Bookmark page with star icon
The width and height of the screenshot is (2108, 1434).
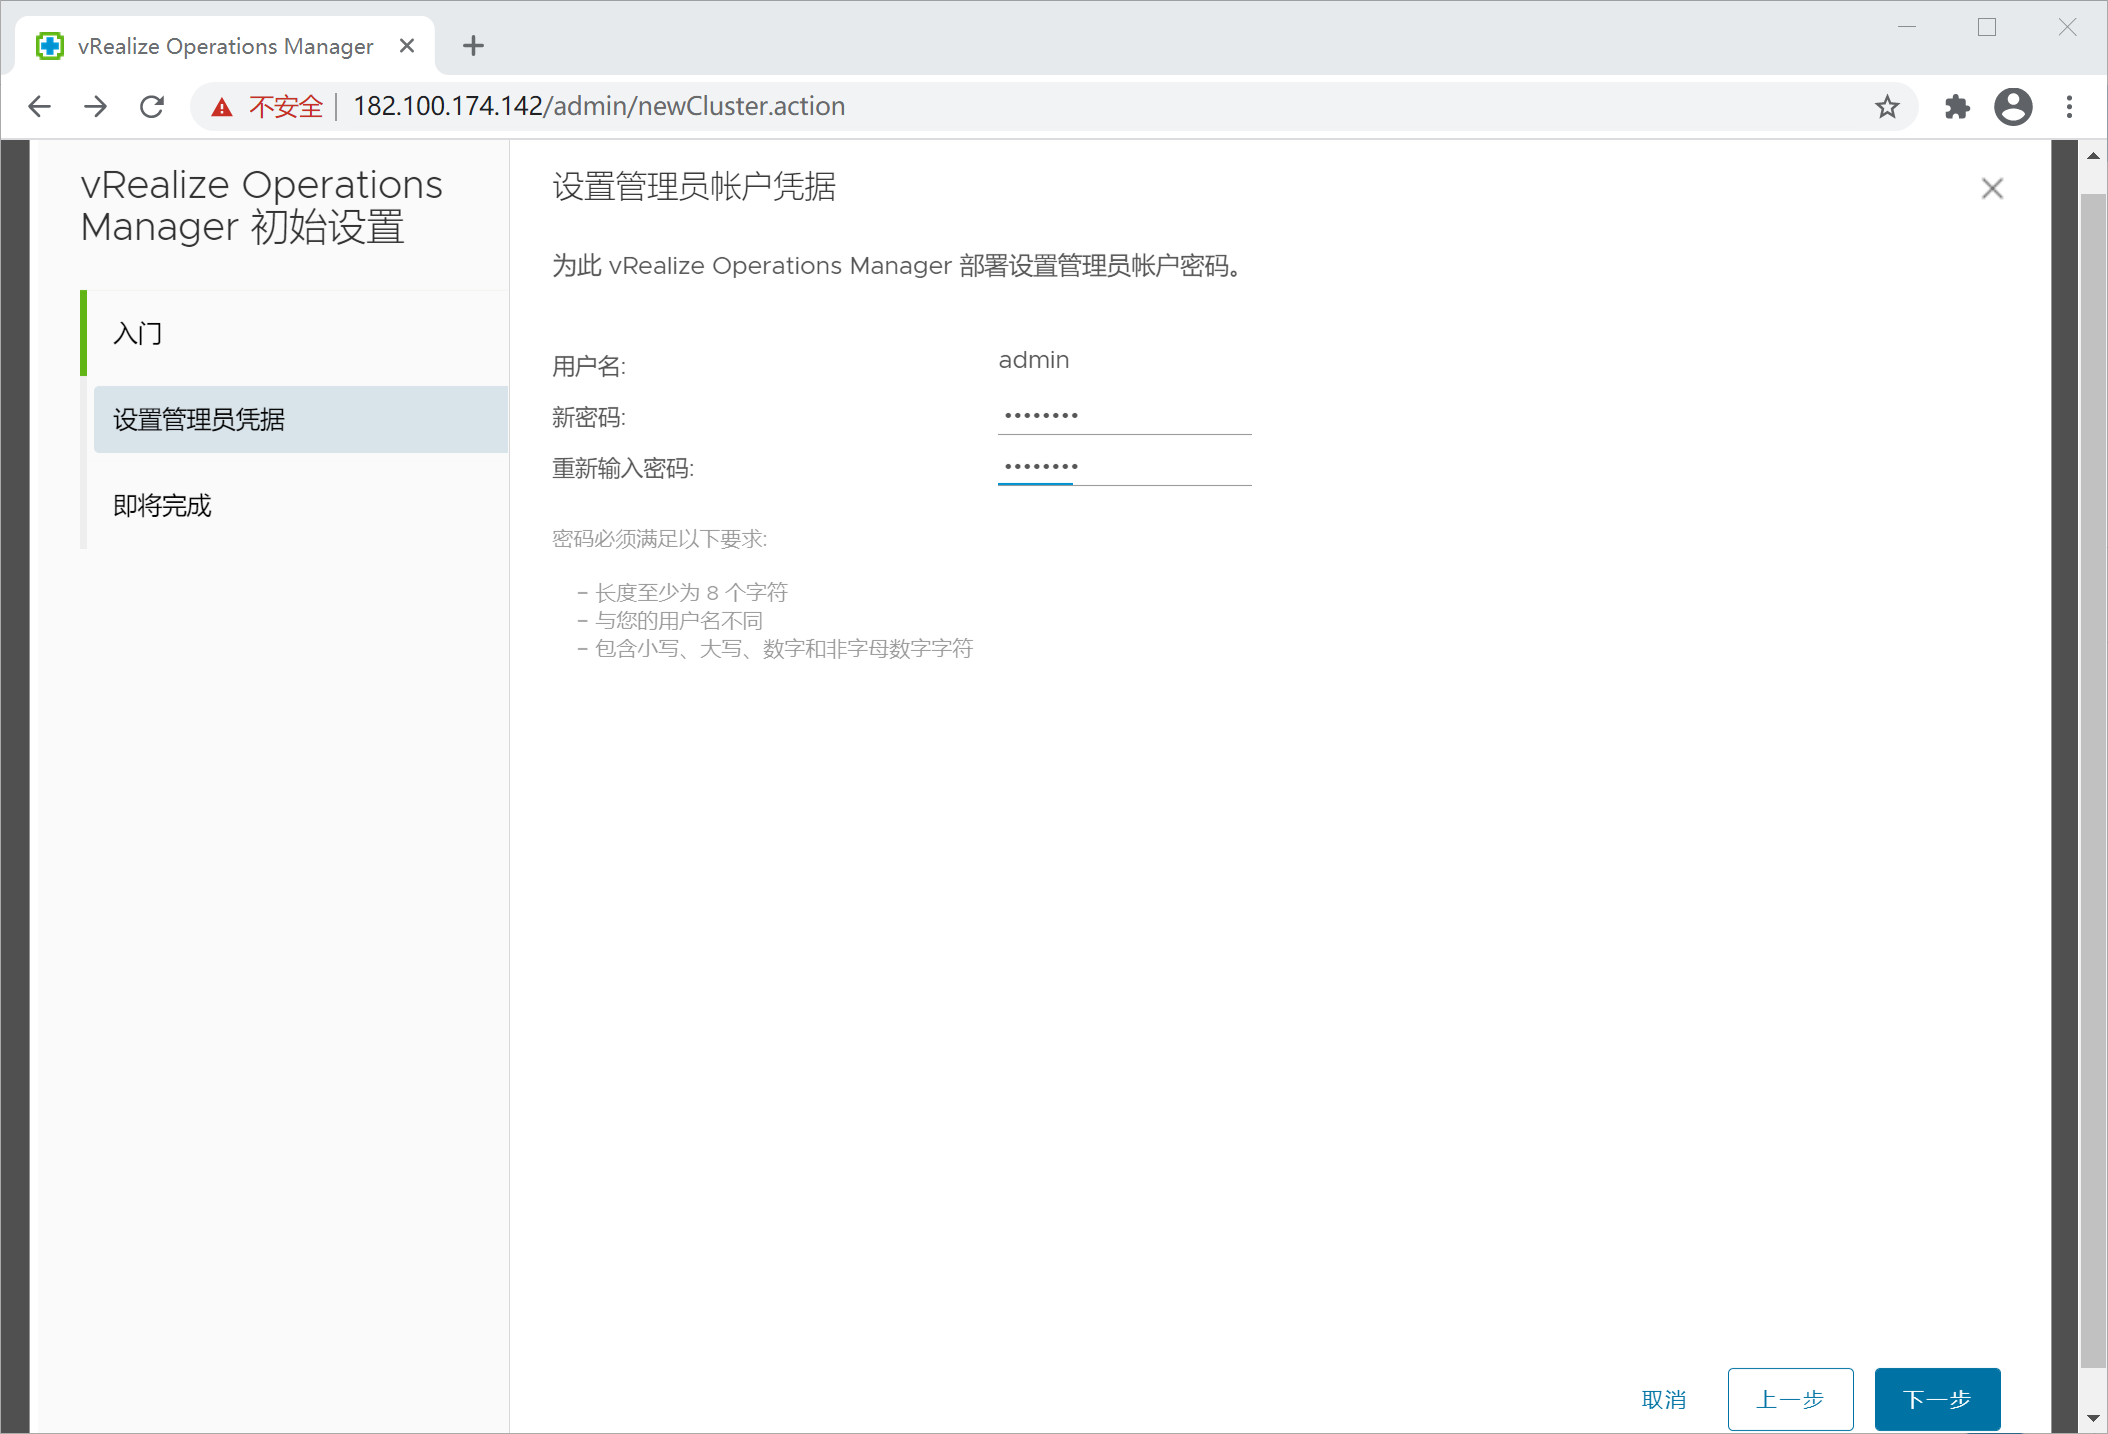[x=1886, y=107]
